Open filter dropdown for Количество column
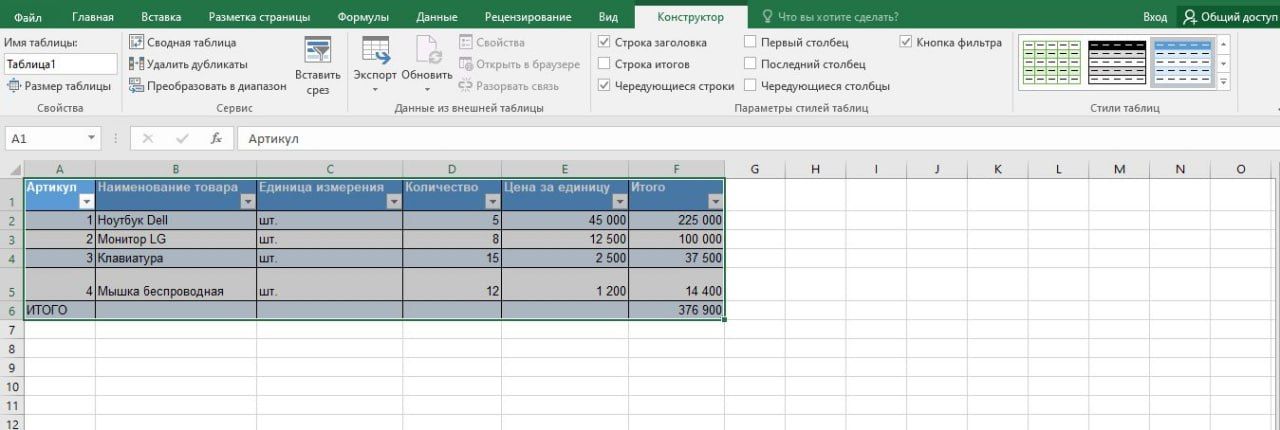This screenshot has height=430, width=1280. (x=492, y=202)
